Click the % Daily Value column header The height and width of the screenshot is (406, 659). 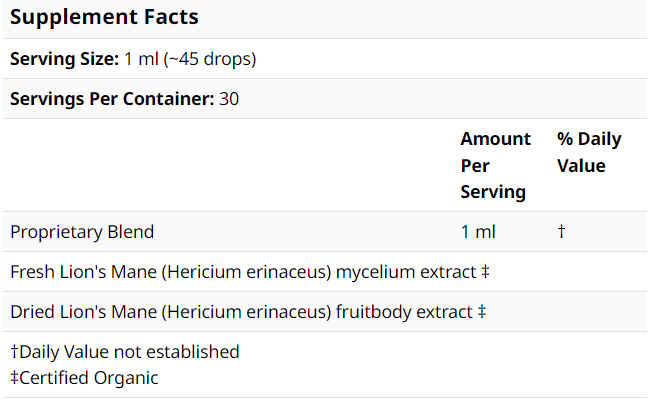tap(589, 152)
